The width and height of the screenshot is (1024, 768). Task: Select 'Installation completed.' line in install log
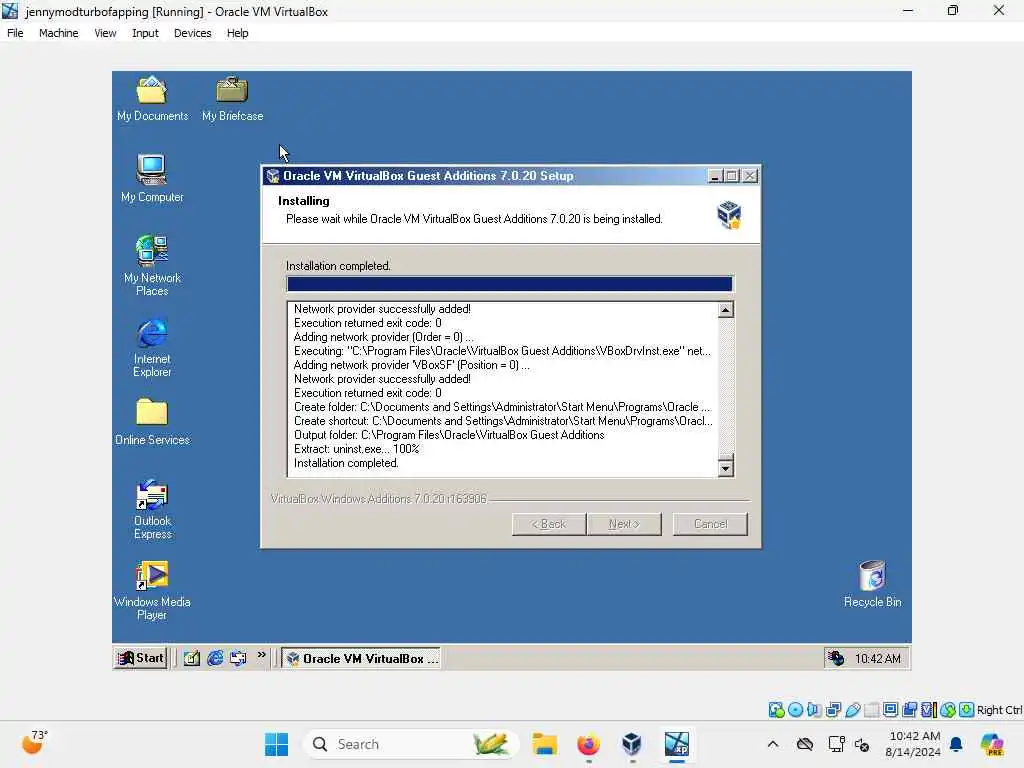coord(346,463)
